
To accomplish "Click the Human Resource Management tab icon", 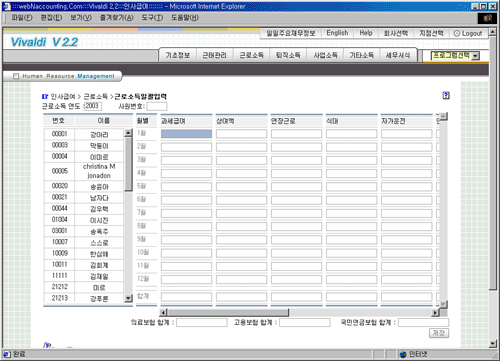I will click(x=16, y=76).
